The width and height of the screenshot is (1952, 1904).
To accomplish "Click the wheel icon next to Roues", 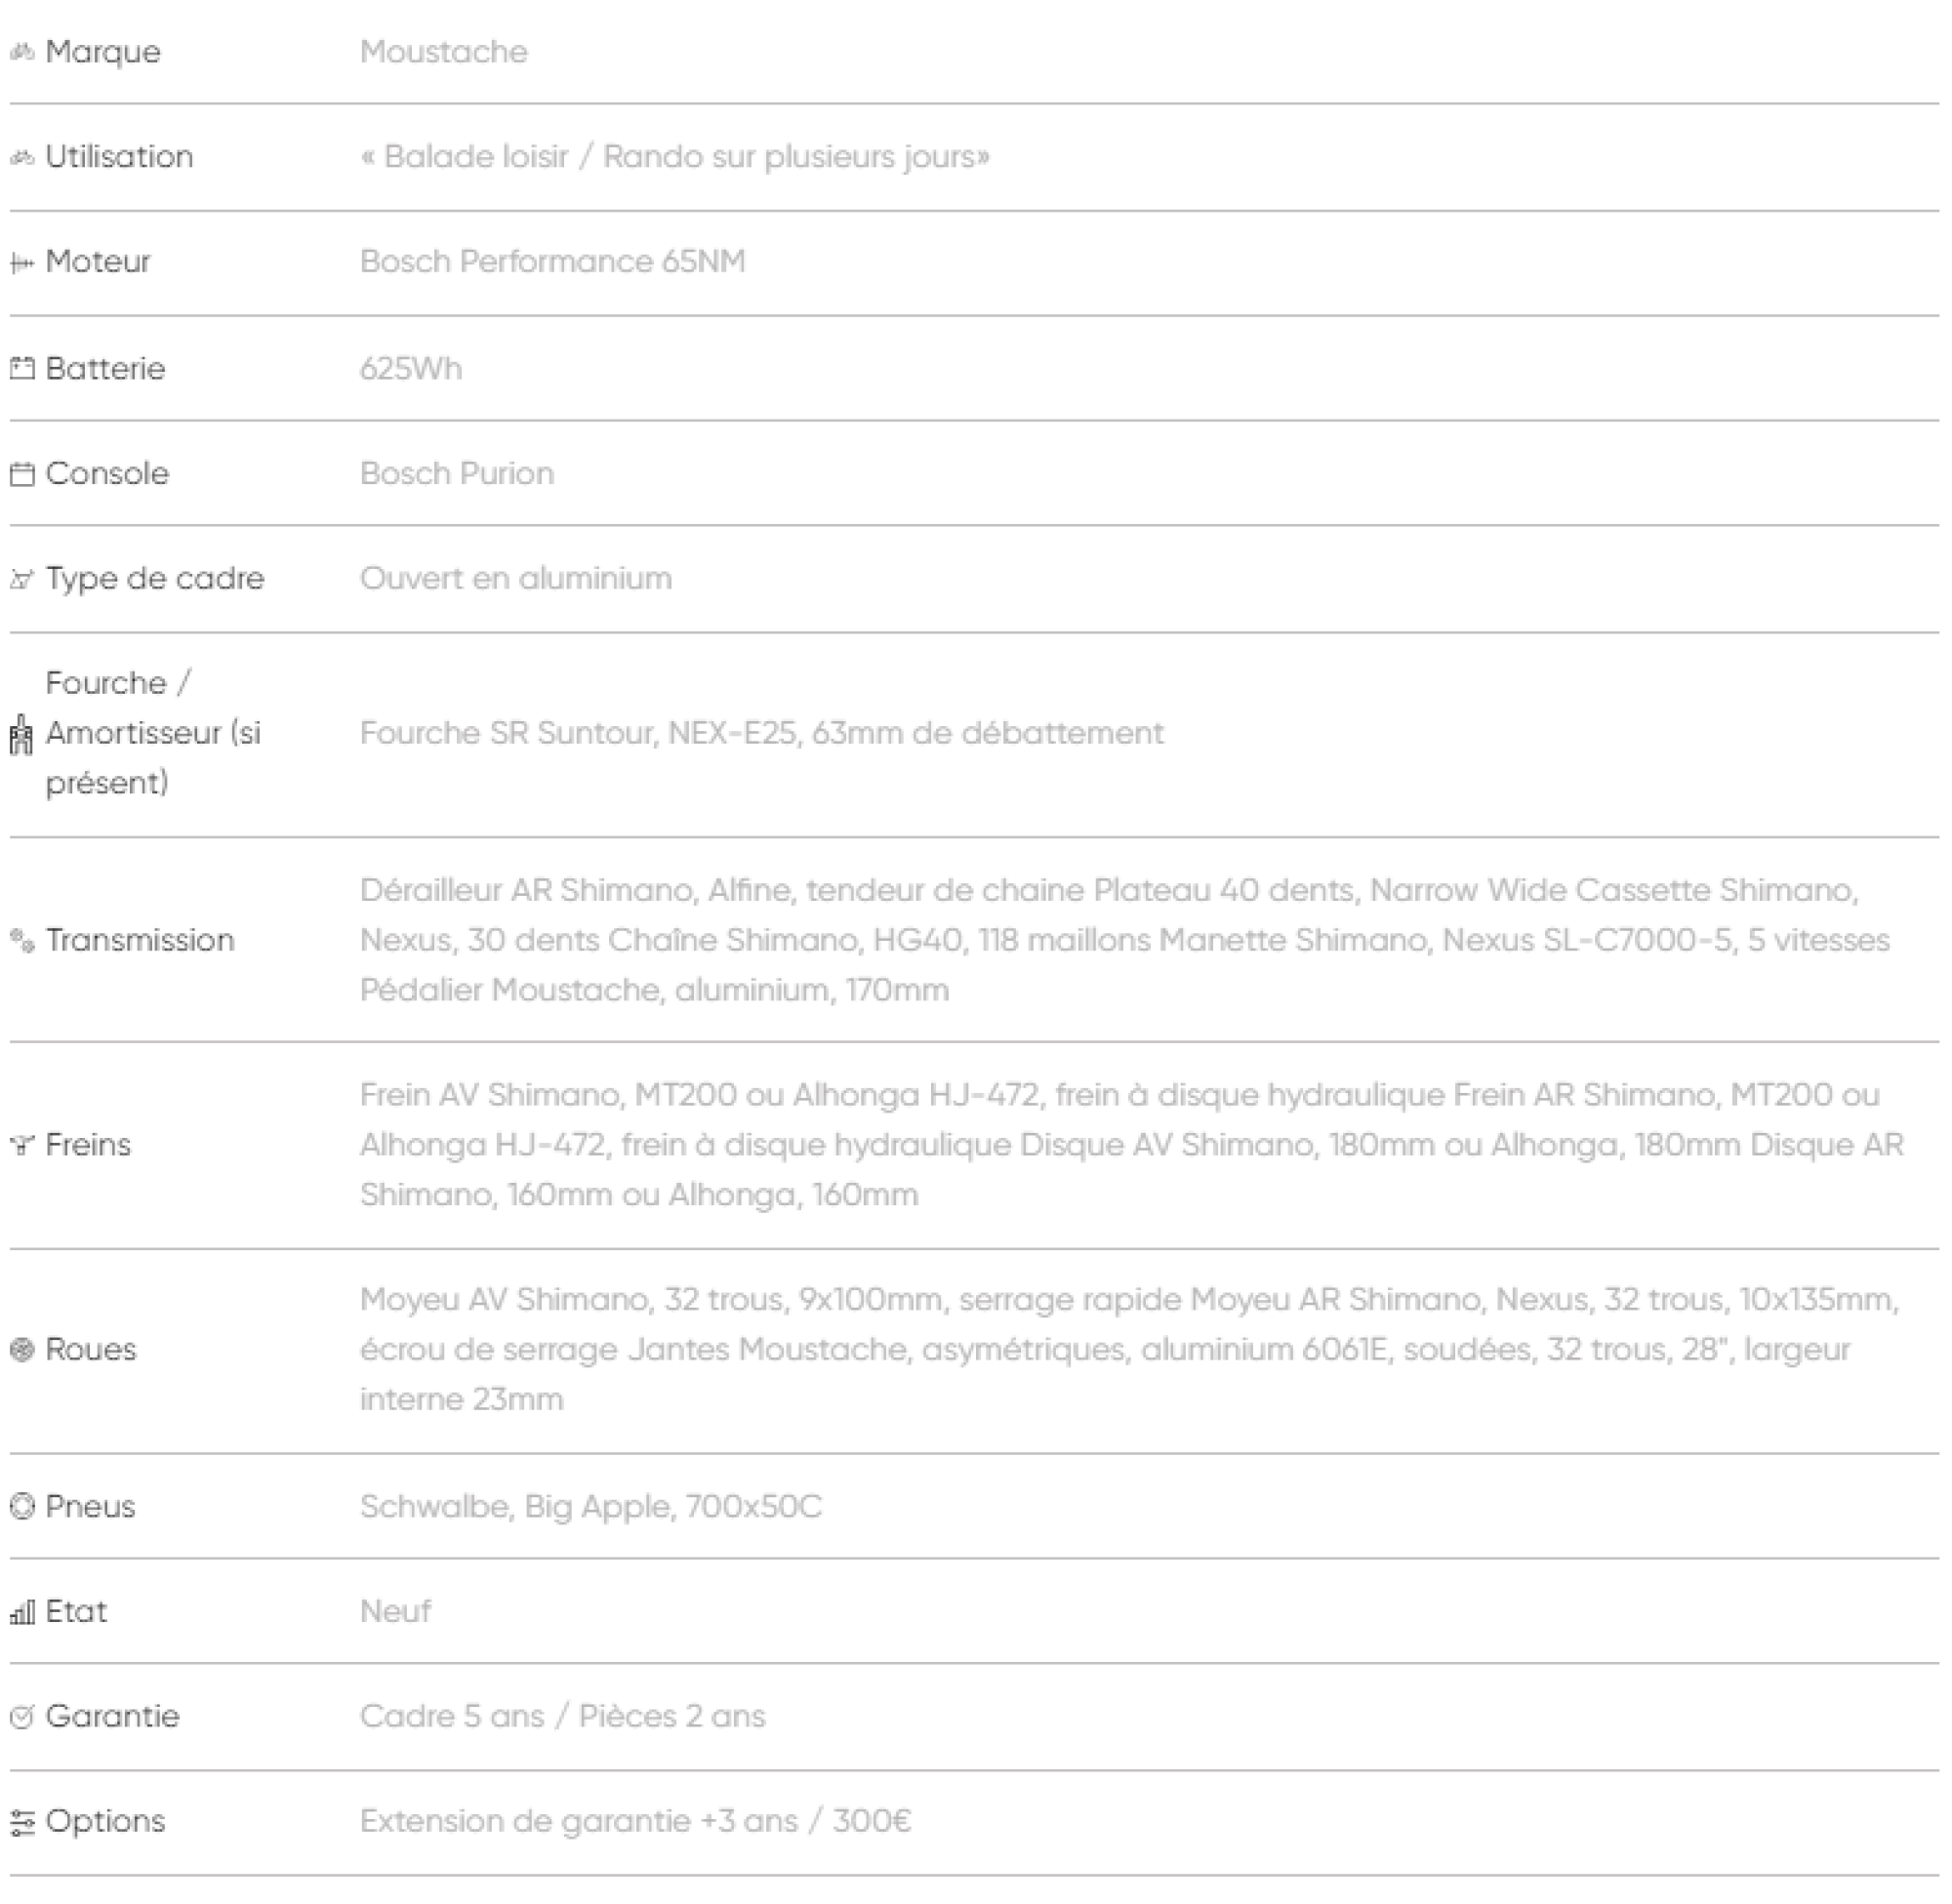I will (22, 1350).
